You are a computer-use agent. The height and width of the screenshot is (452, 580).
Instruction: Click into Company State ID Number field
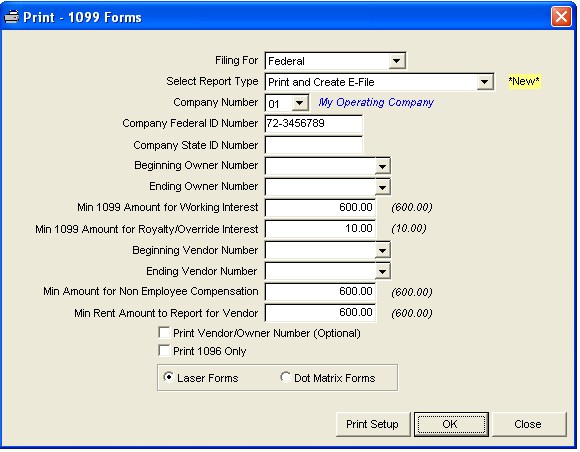314,145
